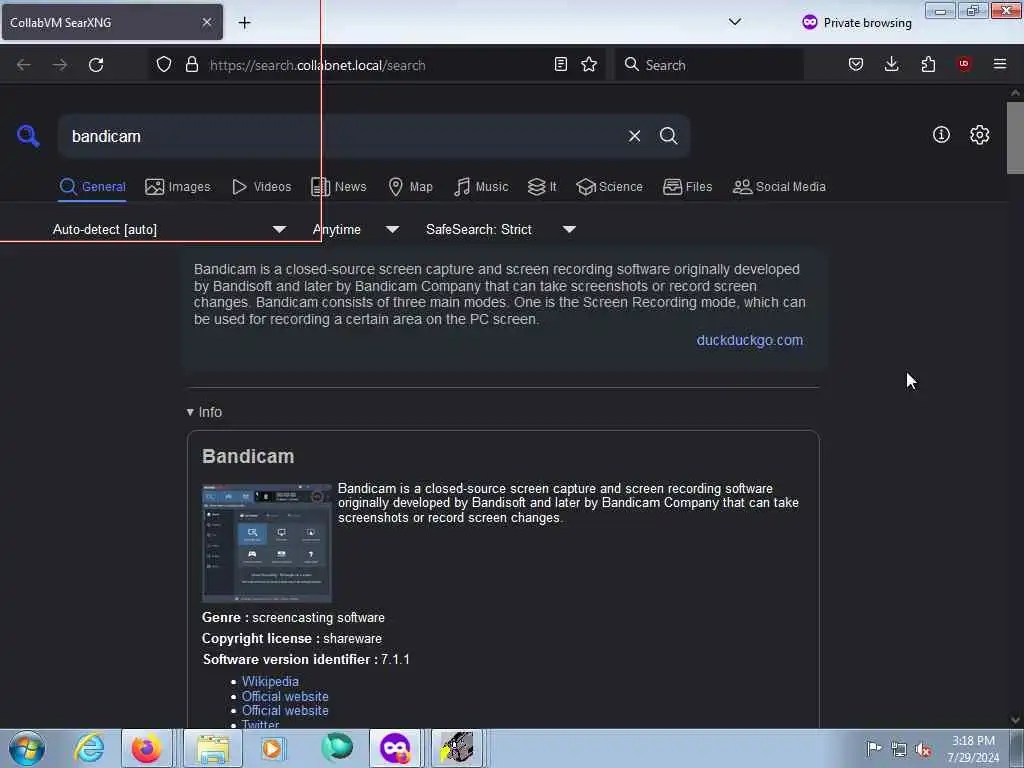
Task: Click the SearXNG magnifier logo
Action: tap(28, 136)
